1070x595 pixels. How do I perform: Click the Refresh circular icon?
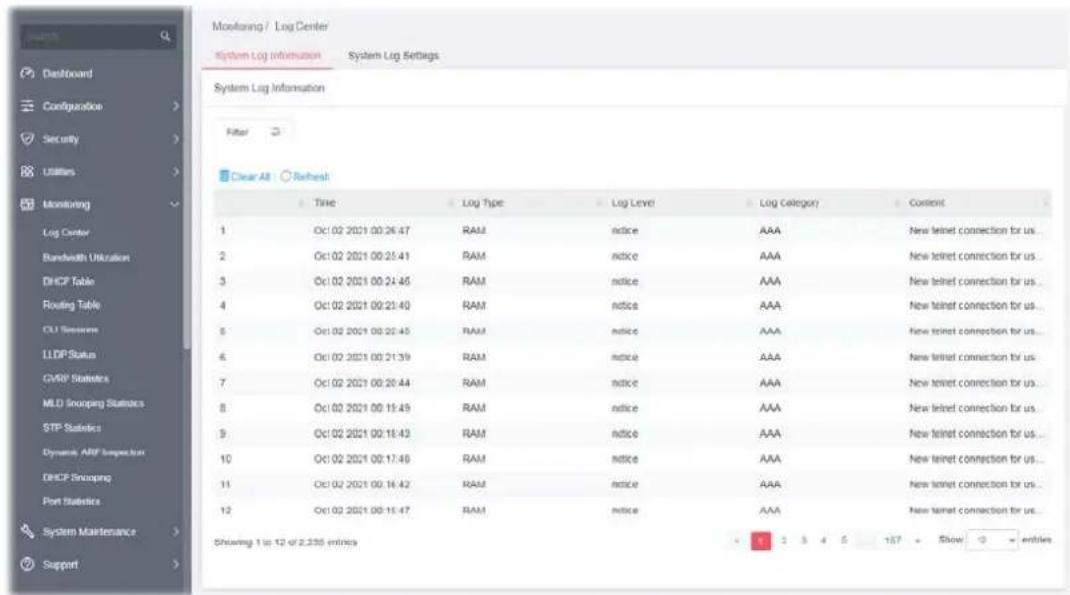[286, 176]
